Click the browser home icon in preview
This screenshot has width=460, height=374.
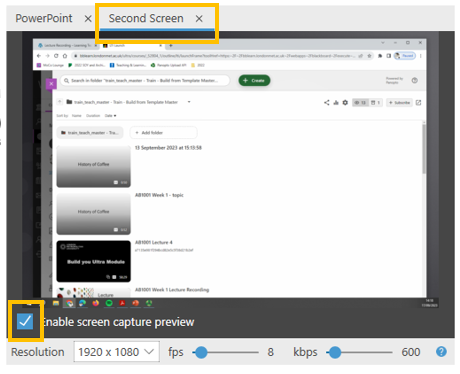click(65, 56)
